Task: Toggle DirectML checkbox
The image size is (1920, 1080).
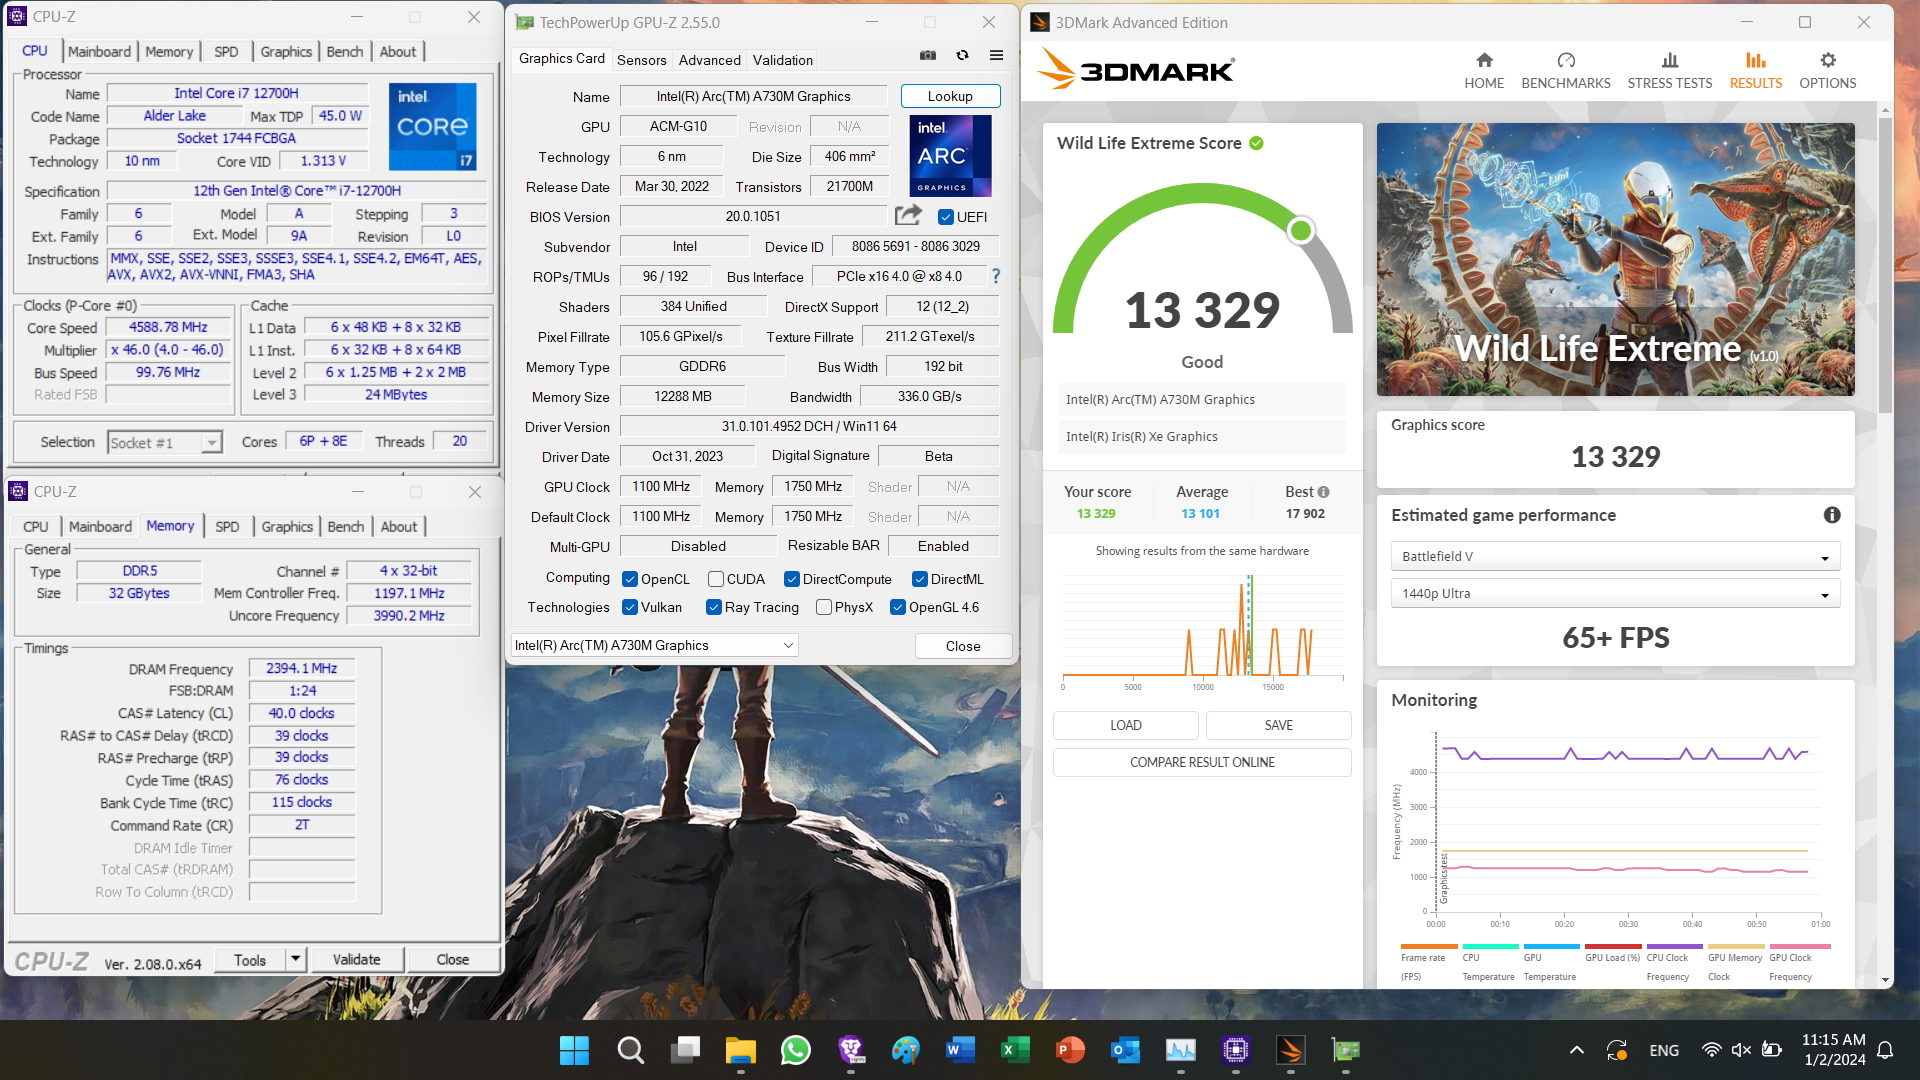Action: 920,579
